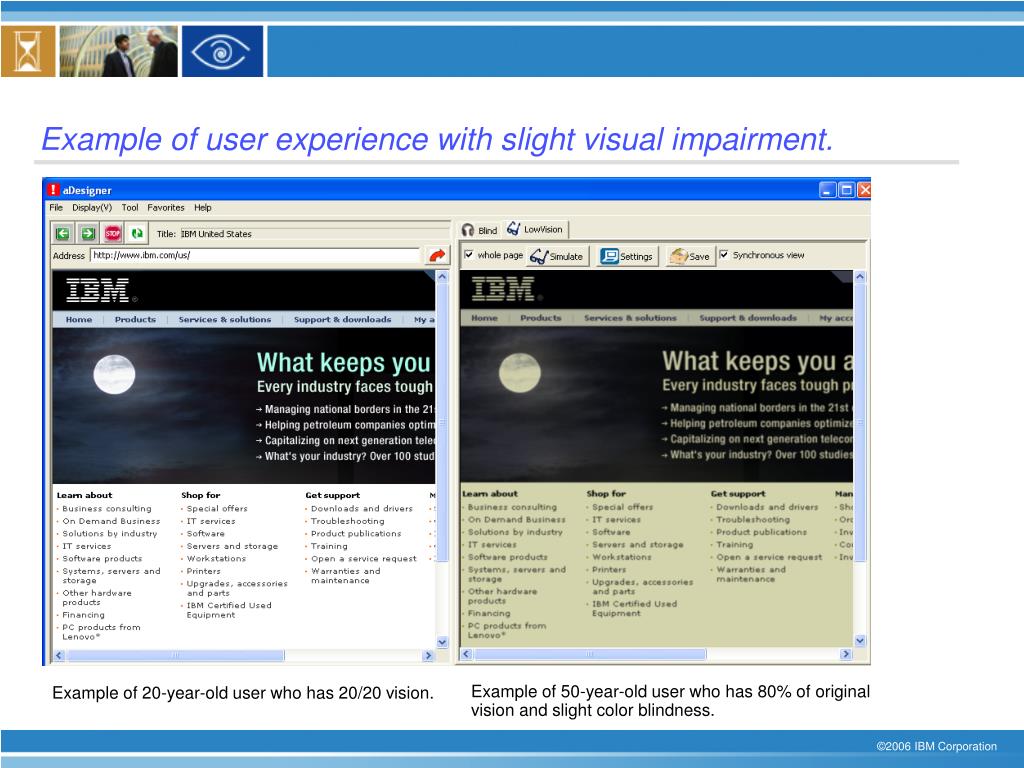Click the aDesigner title bar application icon
1024x768 pixels.
point(53,189)
